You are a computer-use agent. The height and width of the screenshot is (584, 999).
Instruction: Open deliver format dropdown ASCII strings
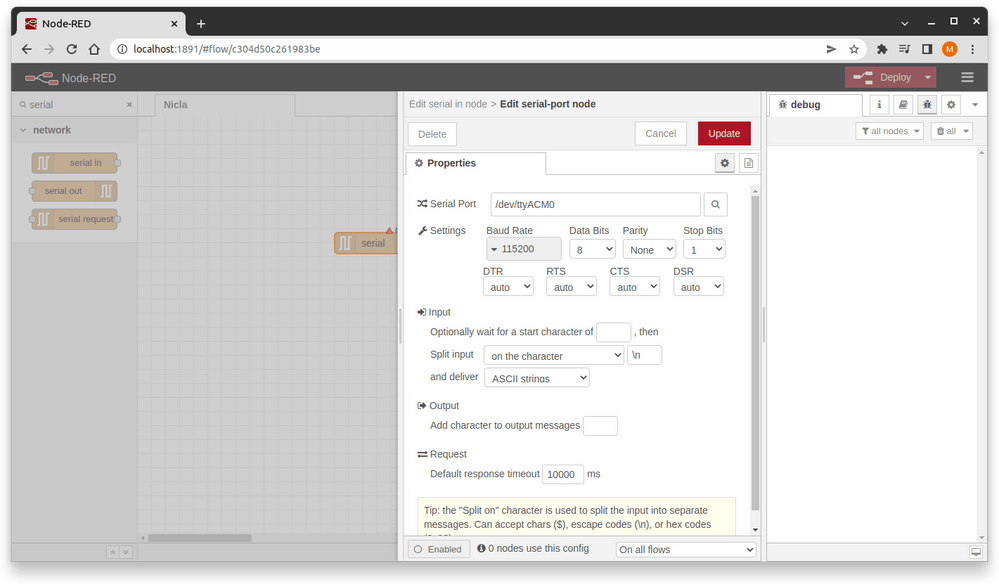pyautogui.click(x=537, y=378)
